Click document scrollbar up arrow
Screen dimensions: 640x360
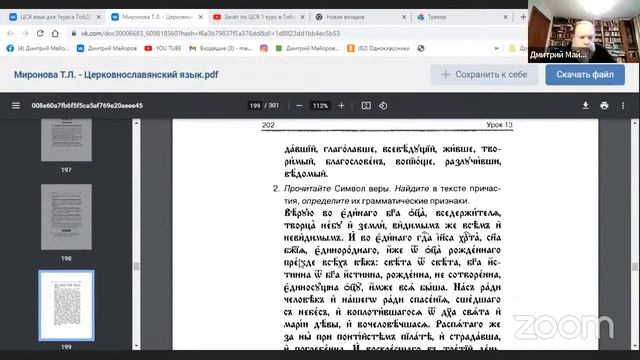tap(634, 123)
